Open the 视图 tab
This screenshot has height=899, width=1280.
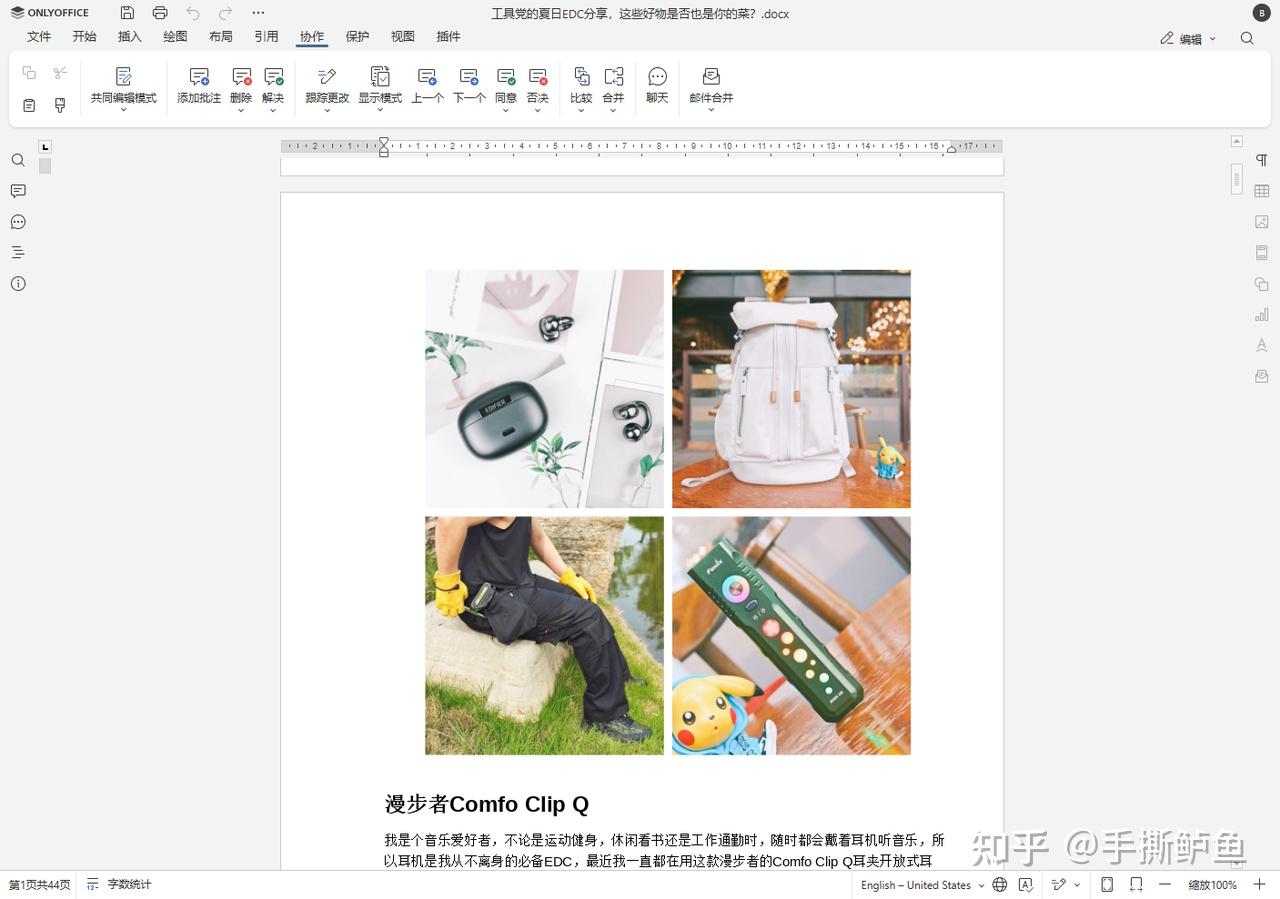pos(403,37)
